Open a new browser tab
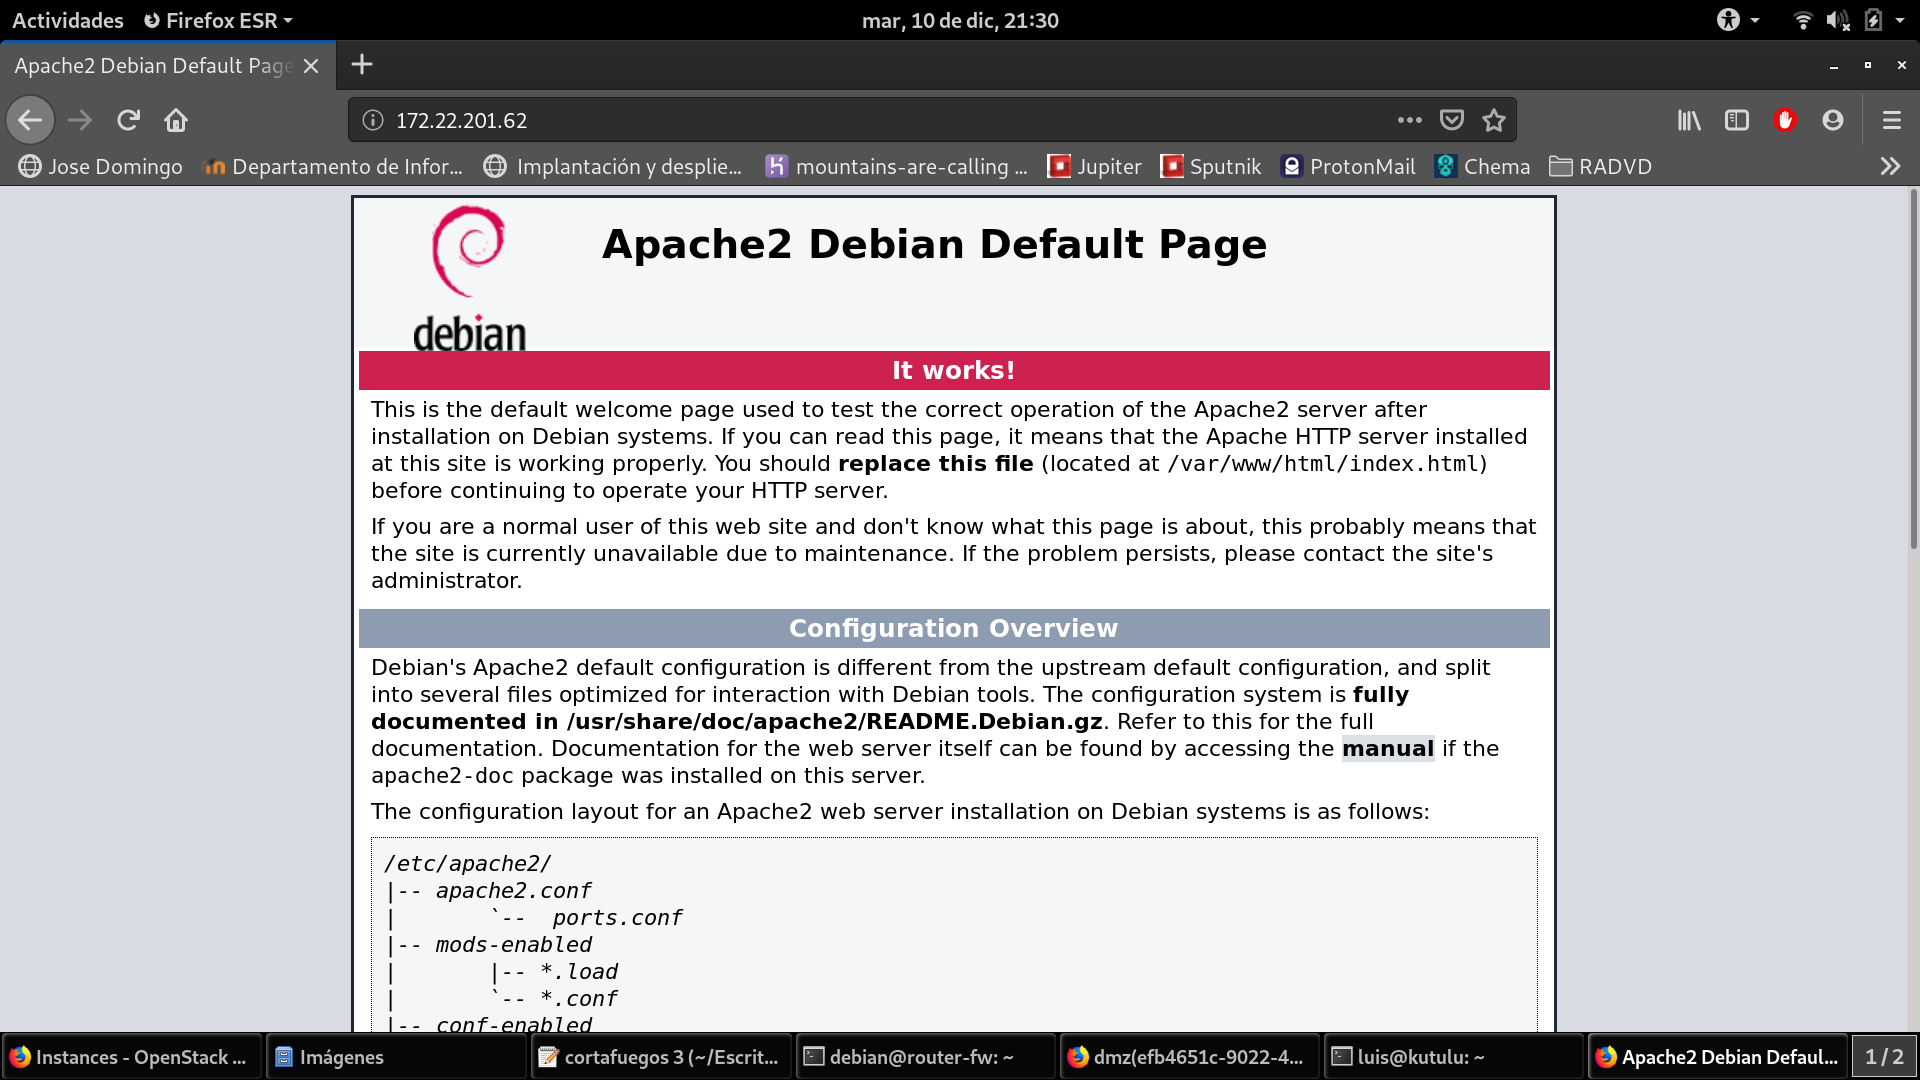The image size is (1920, 1080). pos(362,65)
